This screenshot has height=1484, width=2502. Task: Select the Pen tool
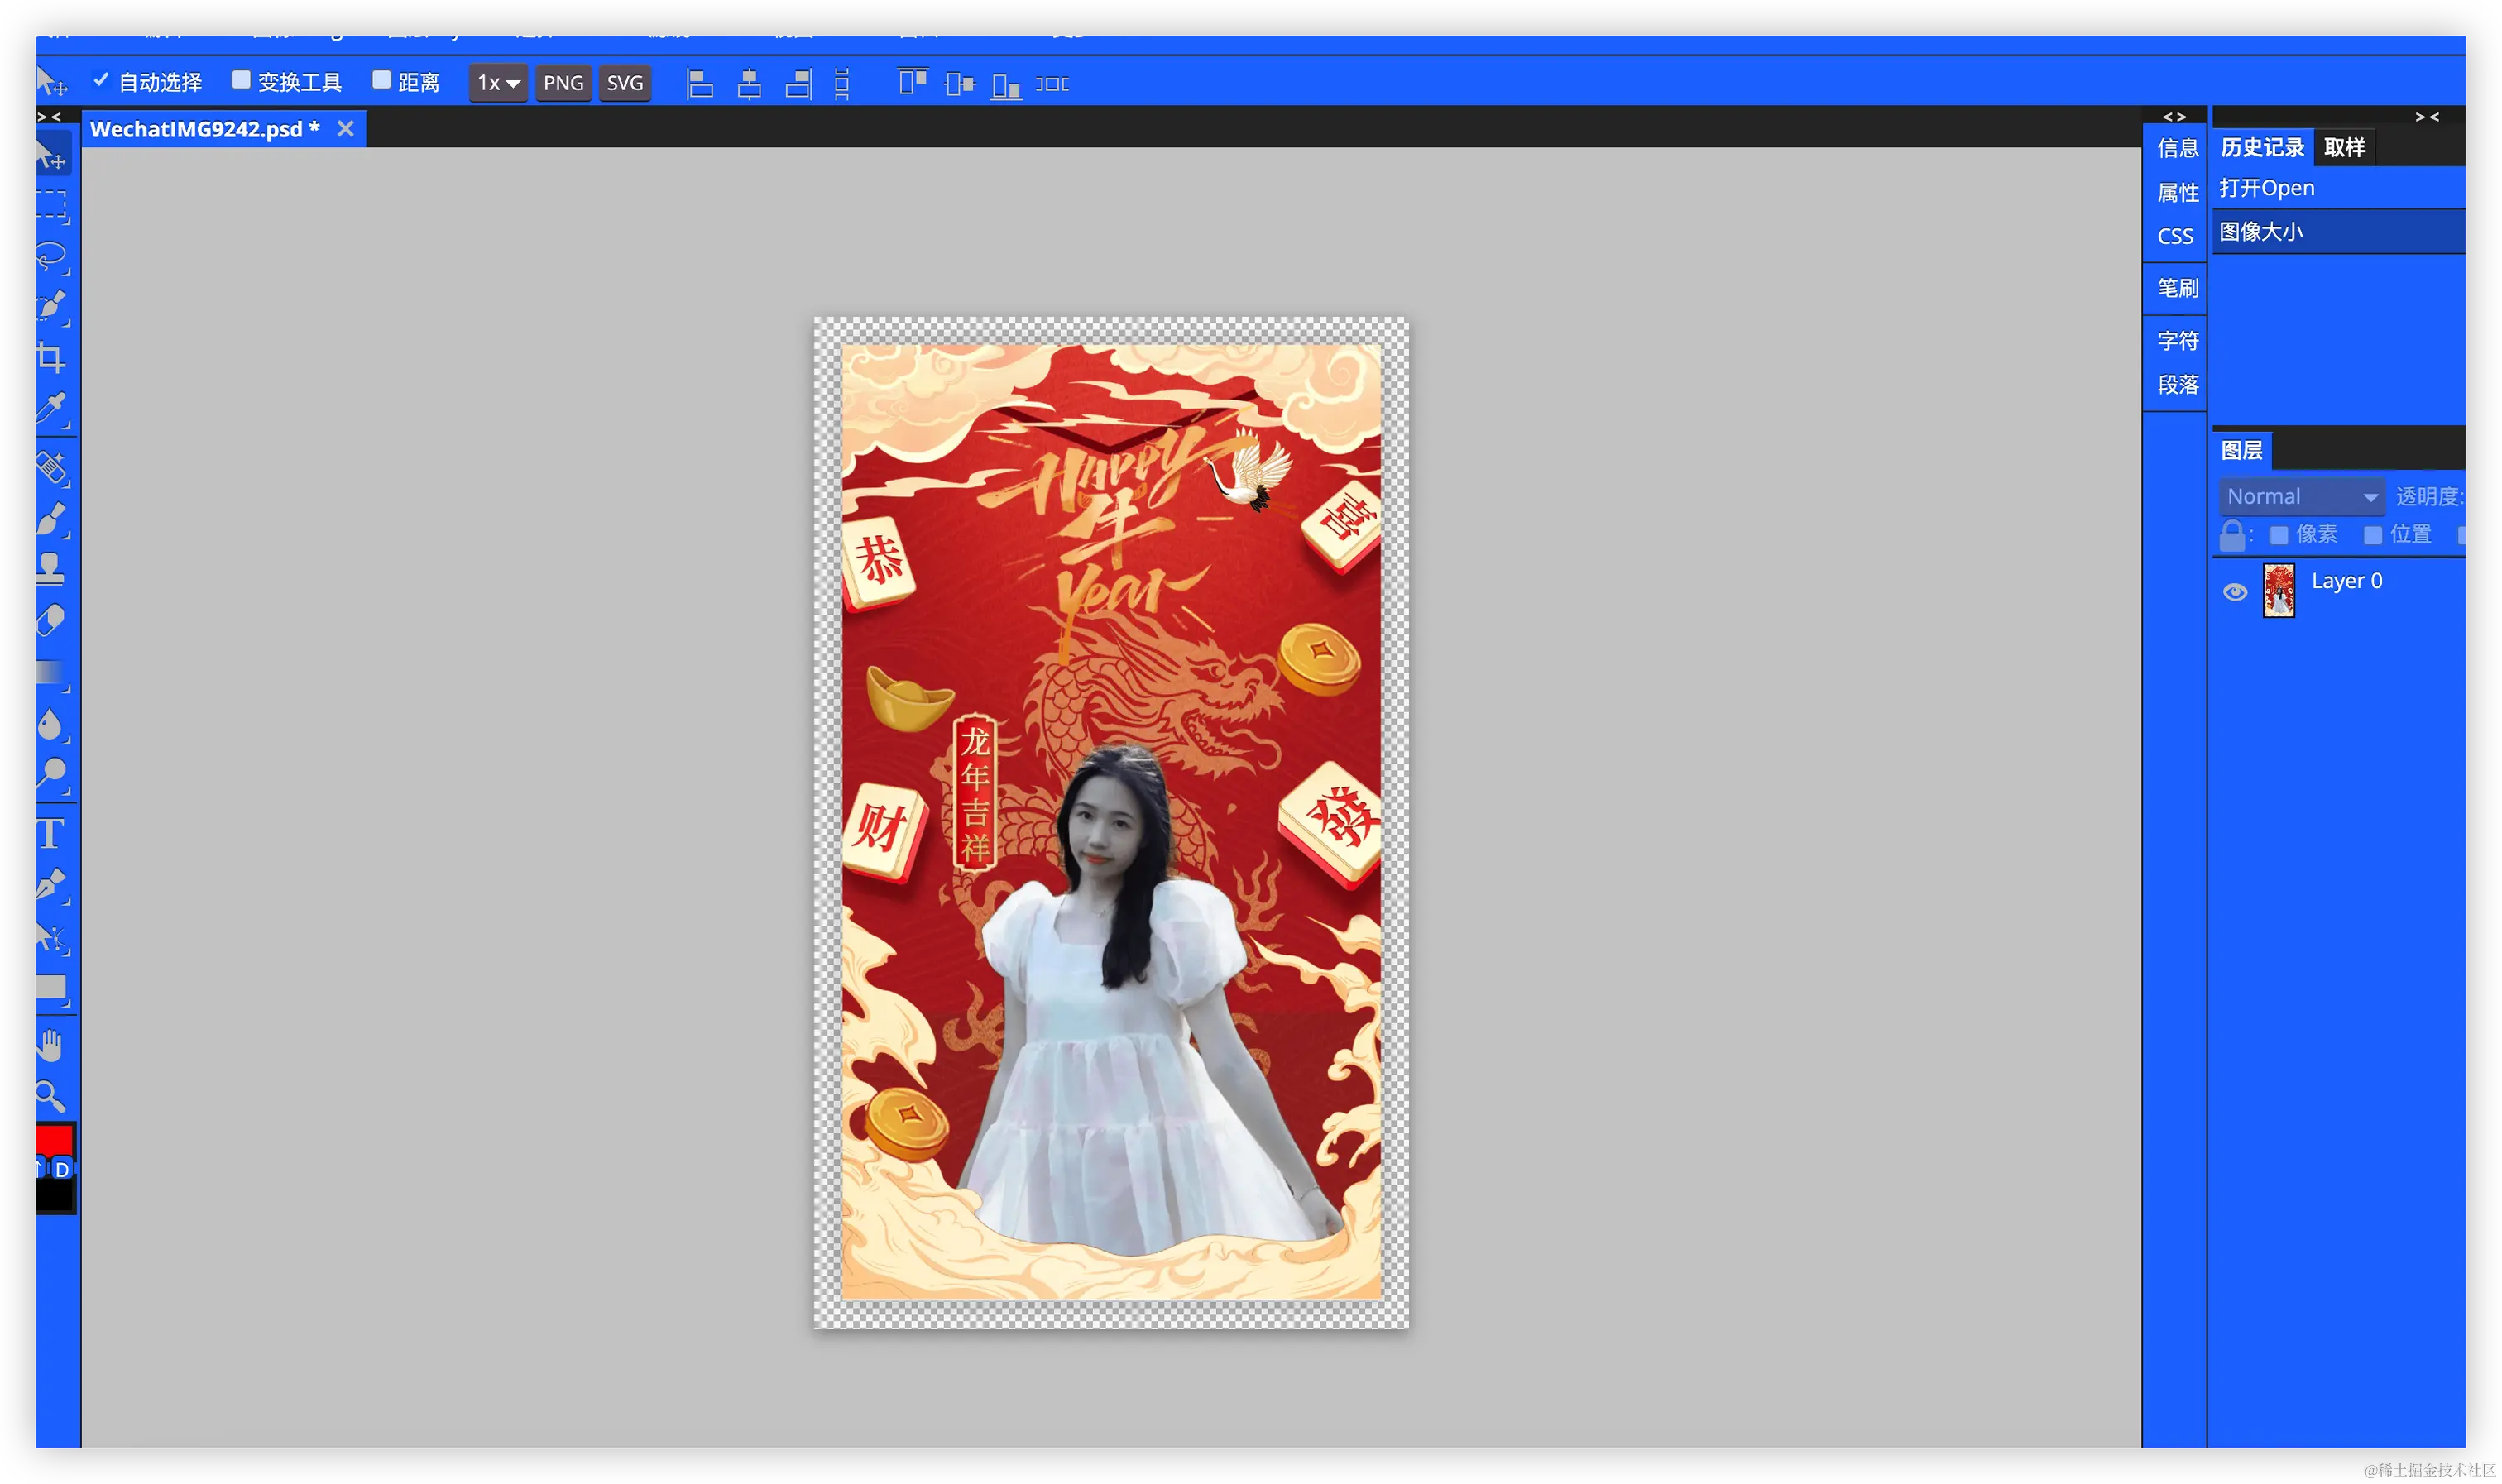tap(52, 886)
